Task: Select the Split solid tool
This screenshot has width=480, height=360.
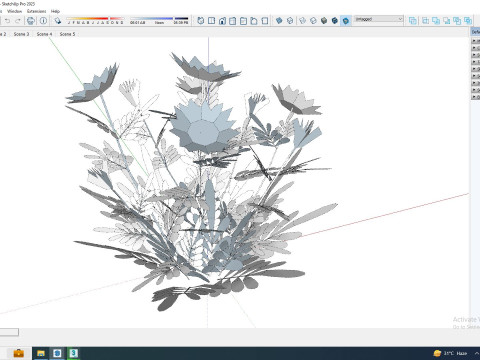Action: tap(468, 21)
